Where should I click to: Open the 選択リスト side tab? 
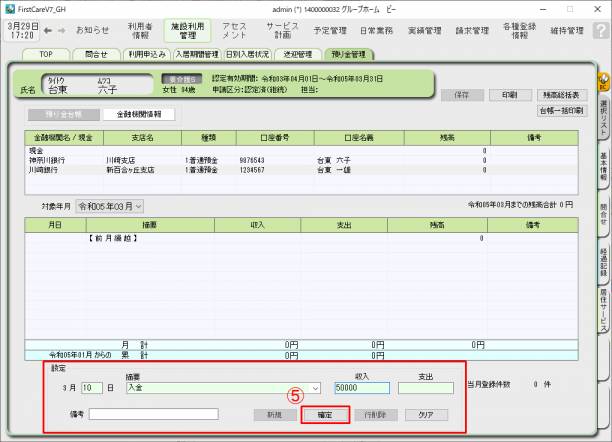pyautogui.click(x=603, y=120)
